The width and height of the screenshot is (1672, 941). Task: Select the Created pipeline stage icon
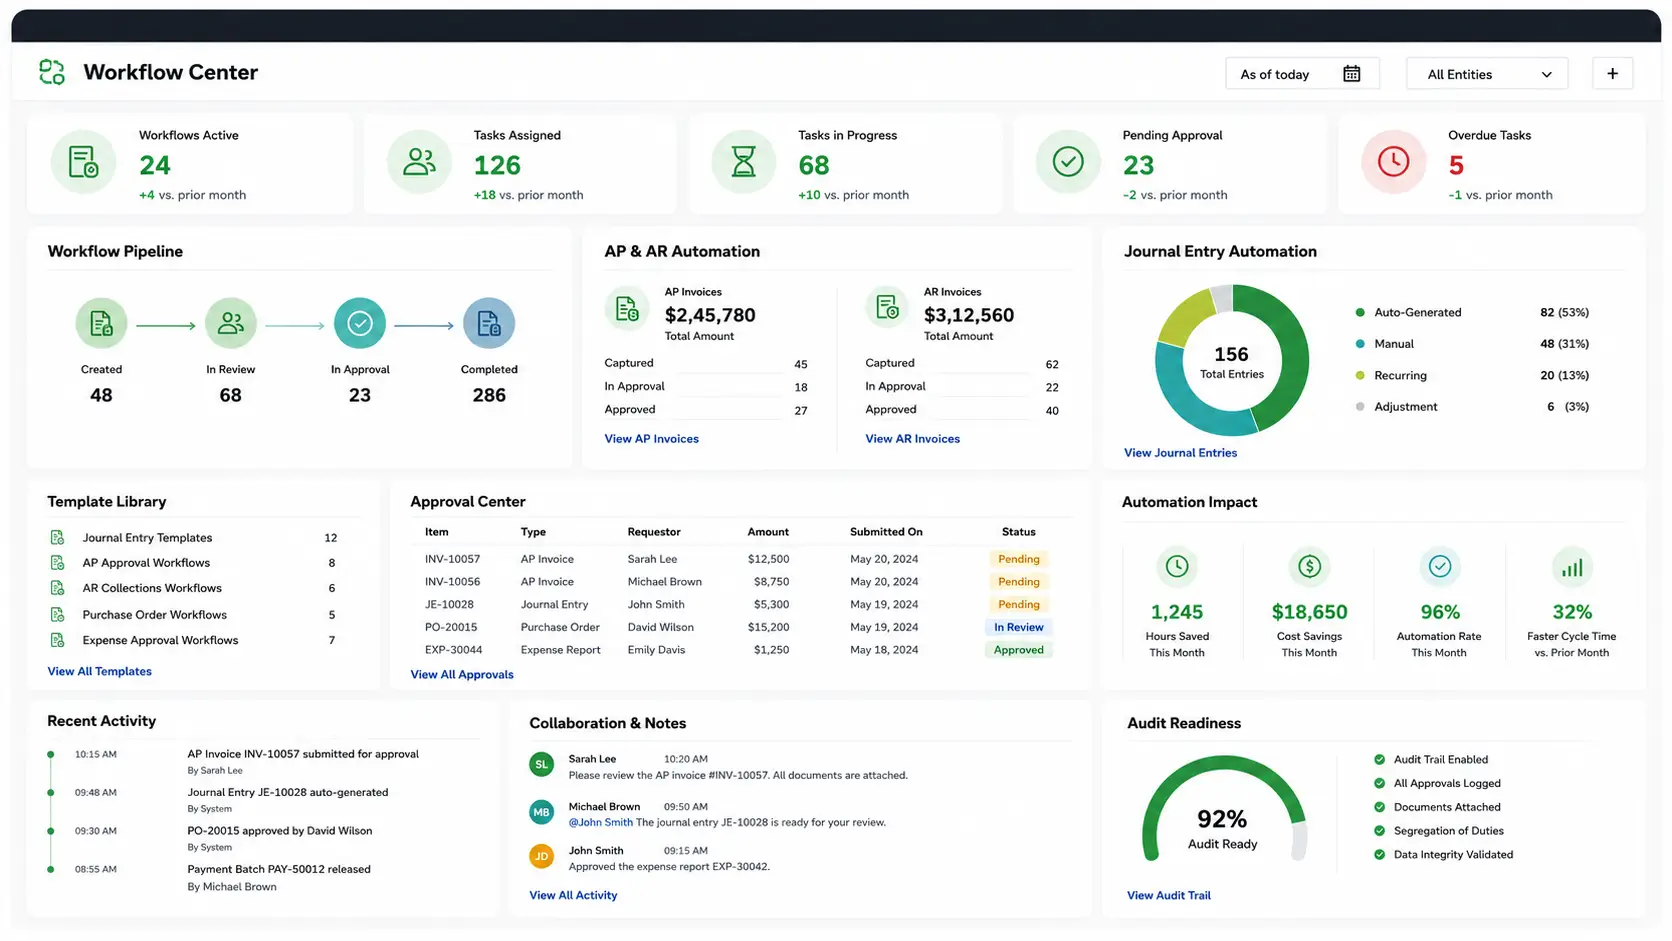click(101, 324)
